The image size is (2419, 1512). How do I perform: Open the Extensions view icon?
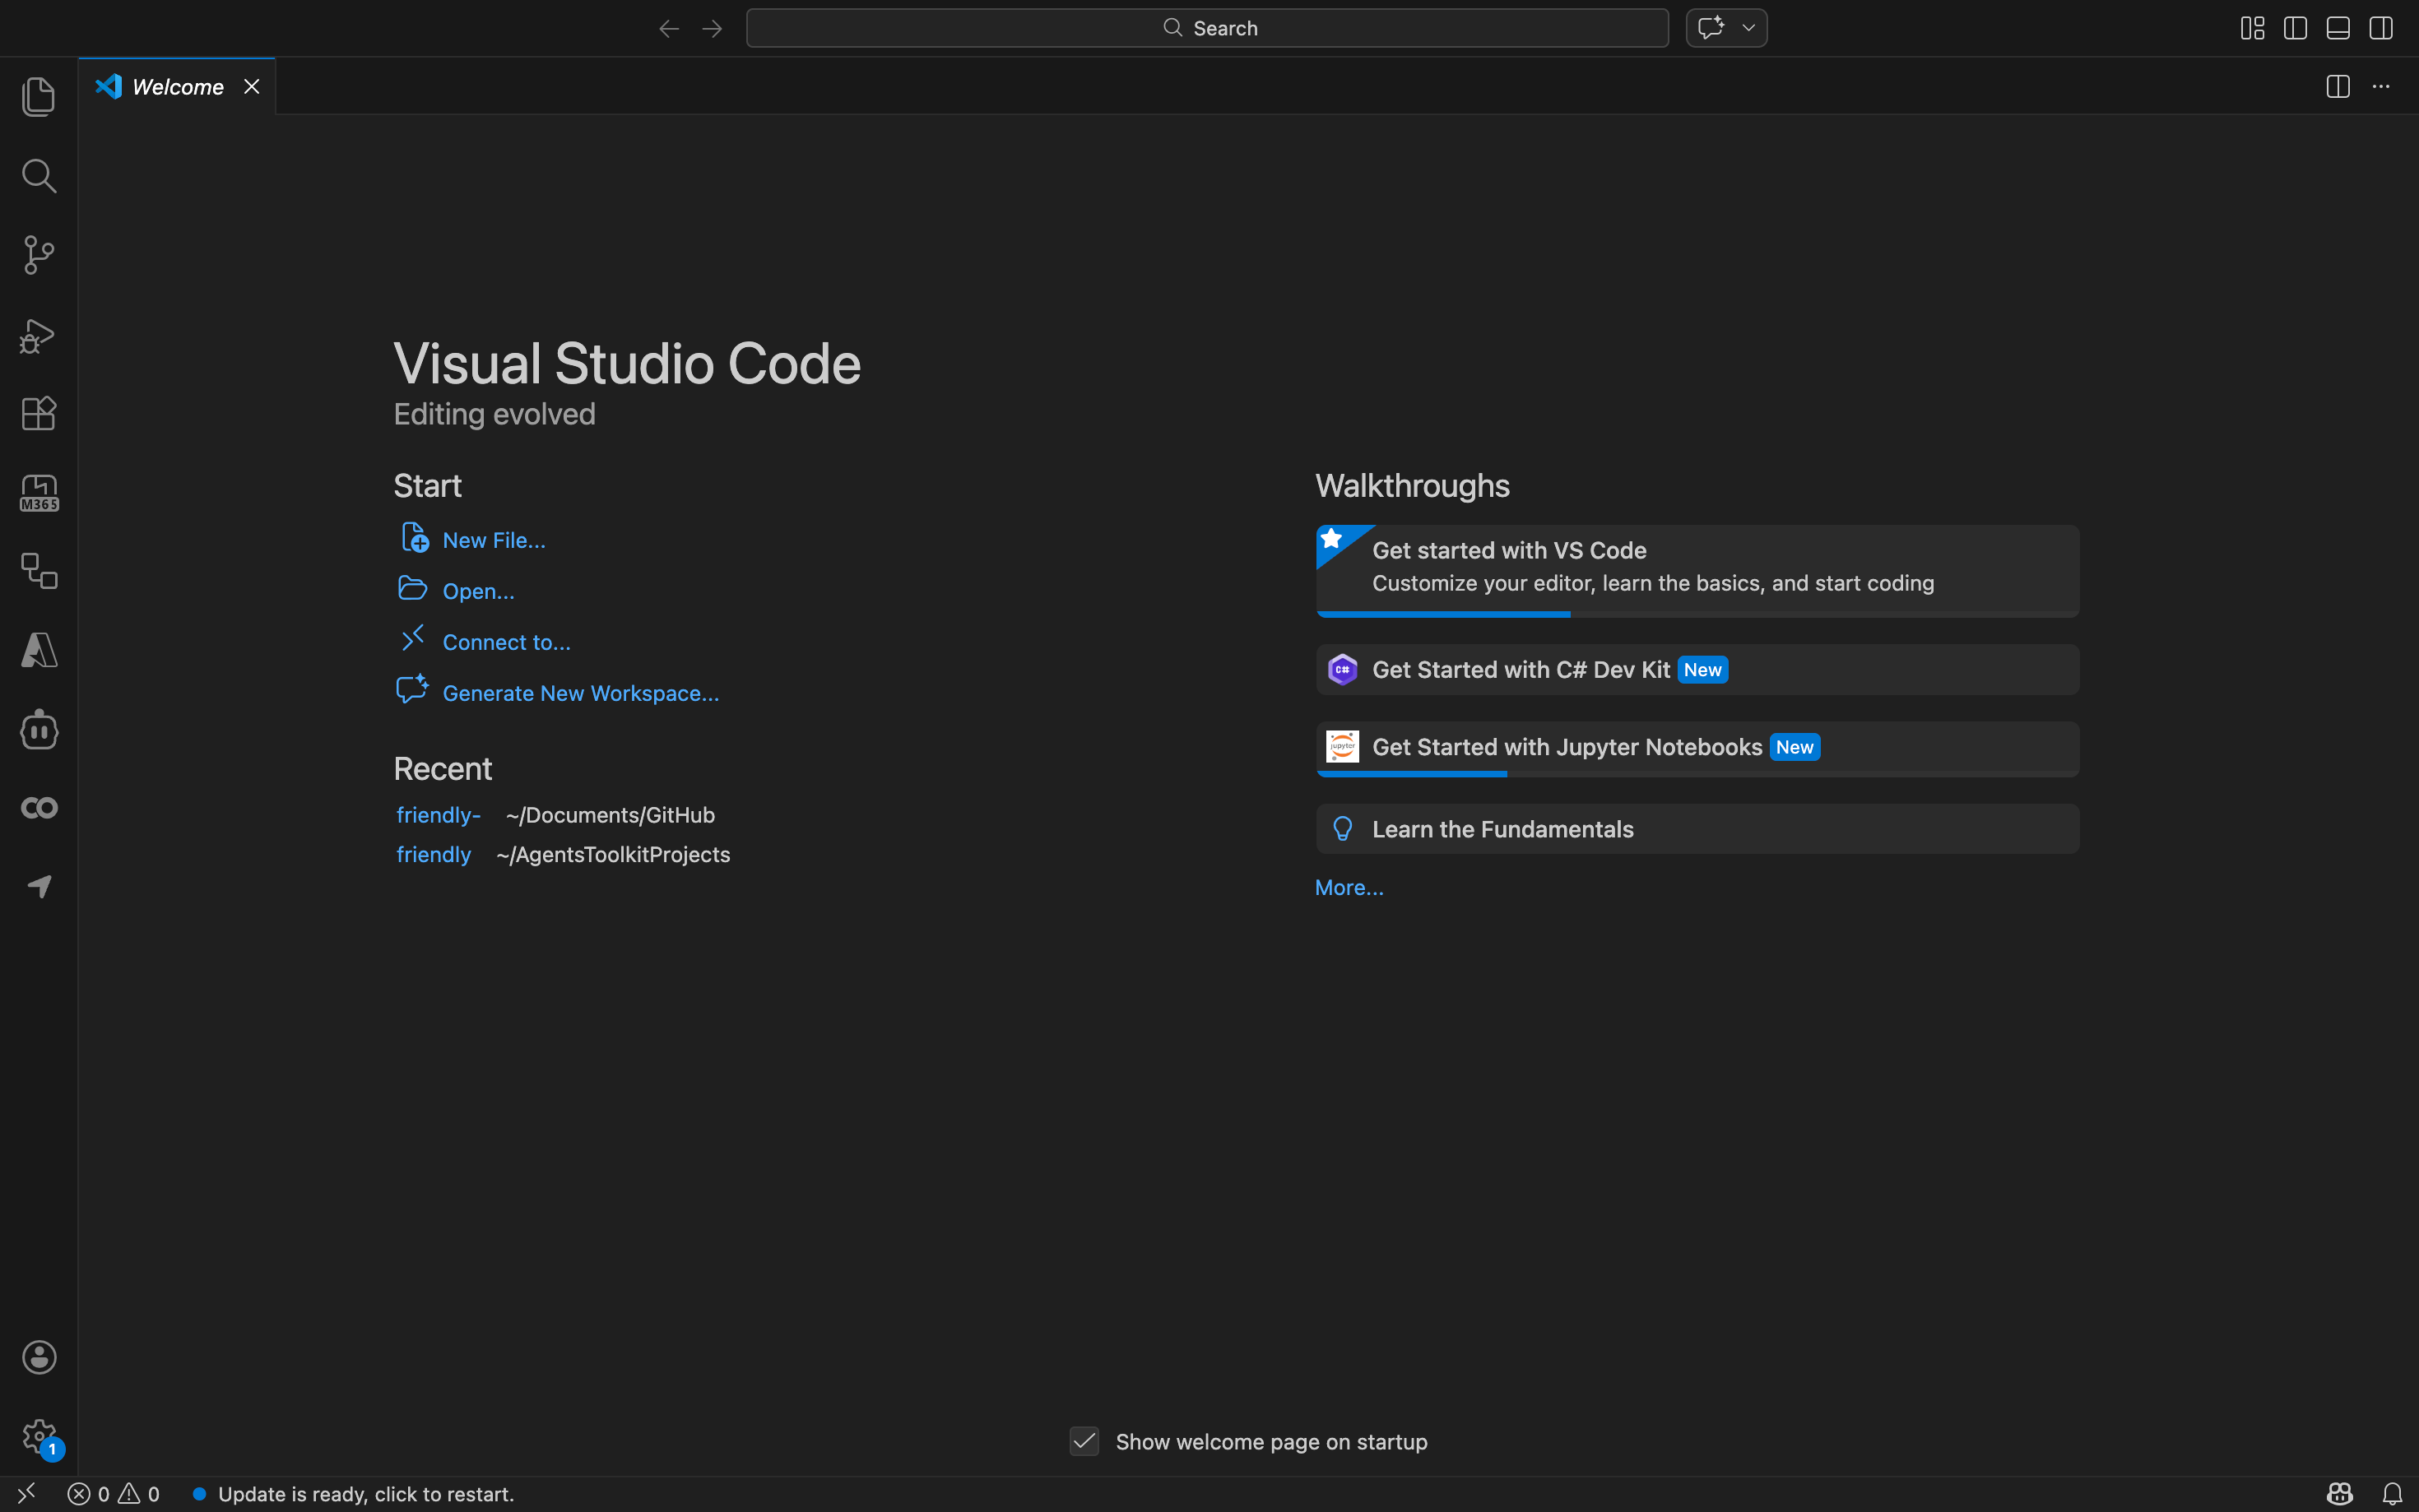click(x=38, y=413)
